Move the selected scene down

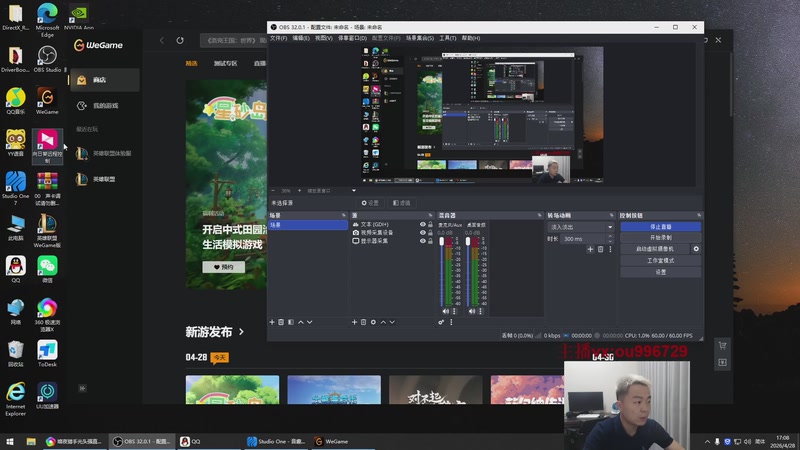[310, 322]
